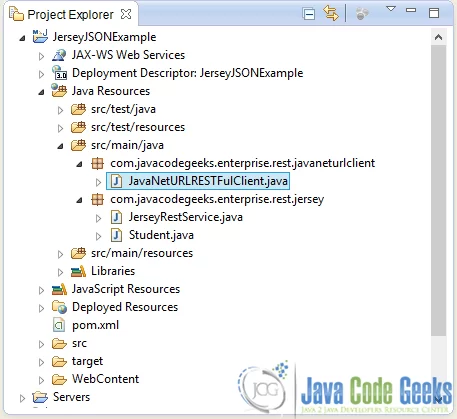Expand the src/test/java folder
Viewport: 457px width, 419px height.
tap(60, 110)
